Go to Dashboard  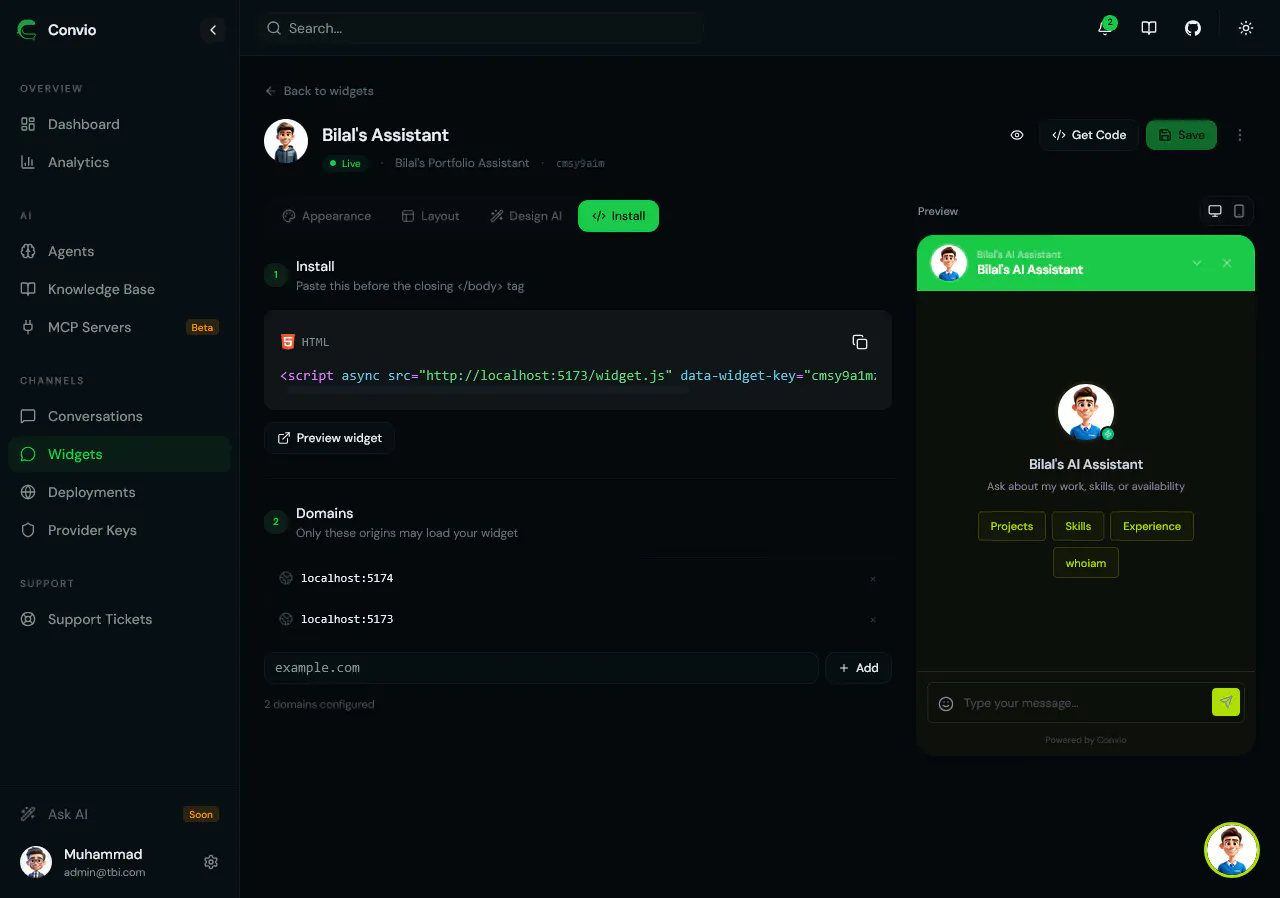click(119, 124)
